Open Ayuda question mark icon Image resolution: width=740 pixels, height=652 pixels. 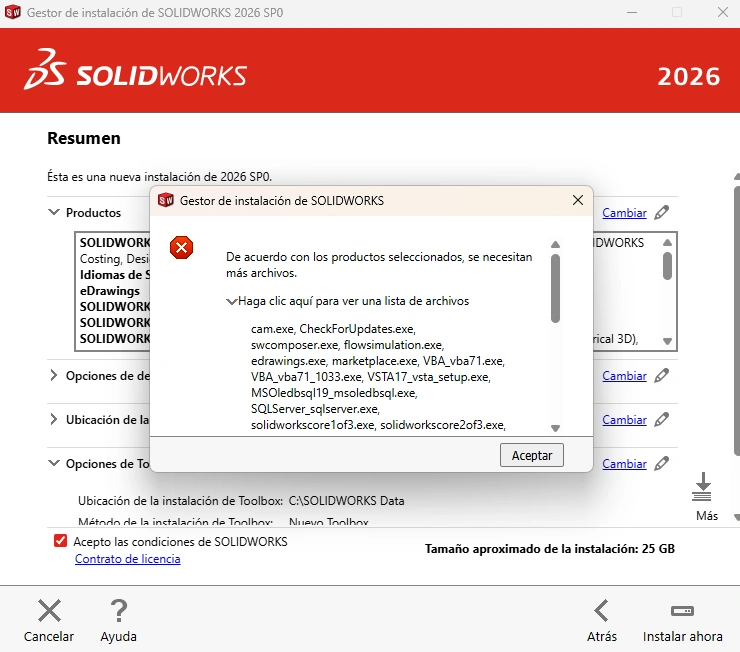[118, 610]
